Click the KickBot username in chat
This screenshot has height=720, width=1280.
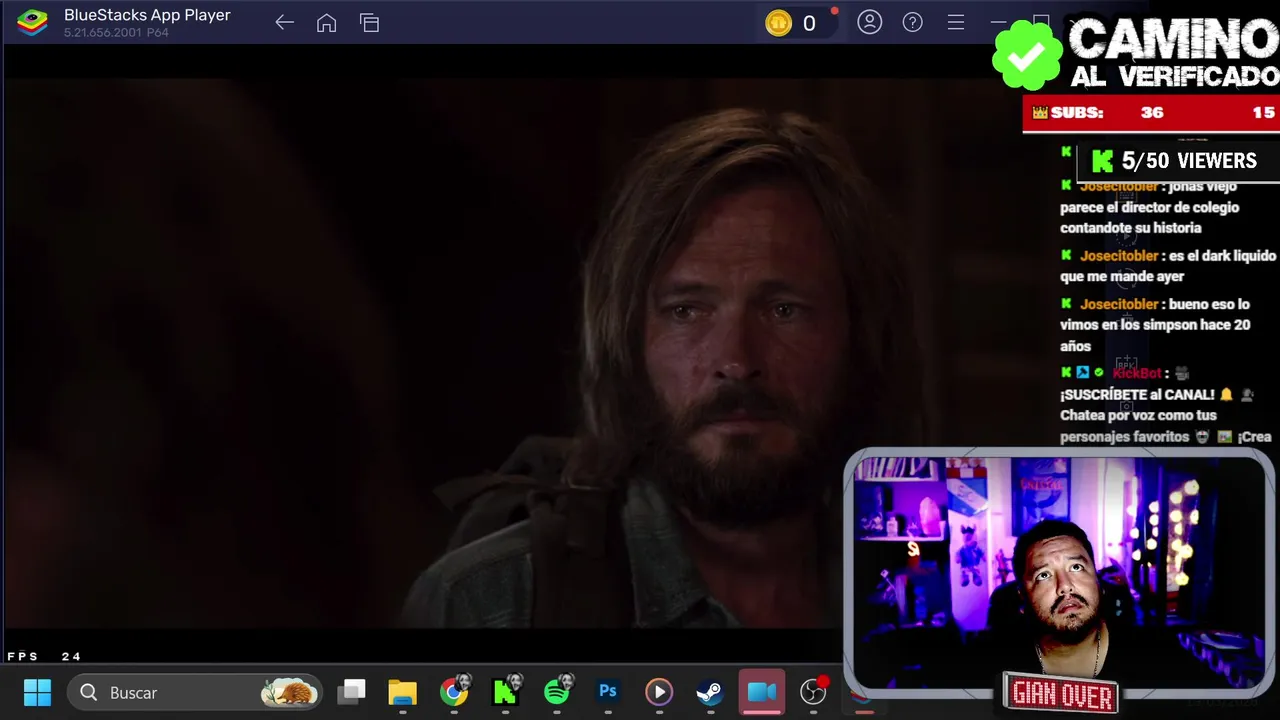click(1137, 373)
